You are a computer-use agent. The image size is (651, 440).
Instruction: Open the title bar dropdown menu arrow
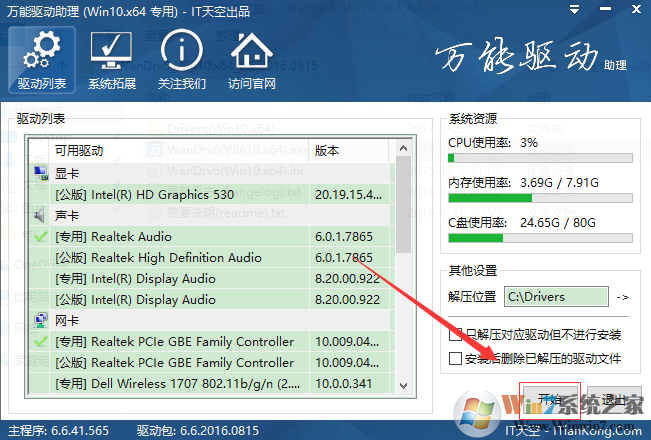575,9
